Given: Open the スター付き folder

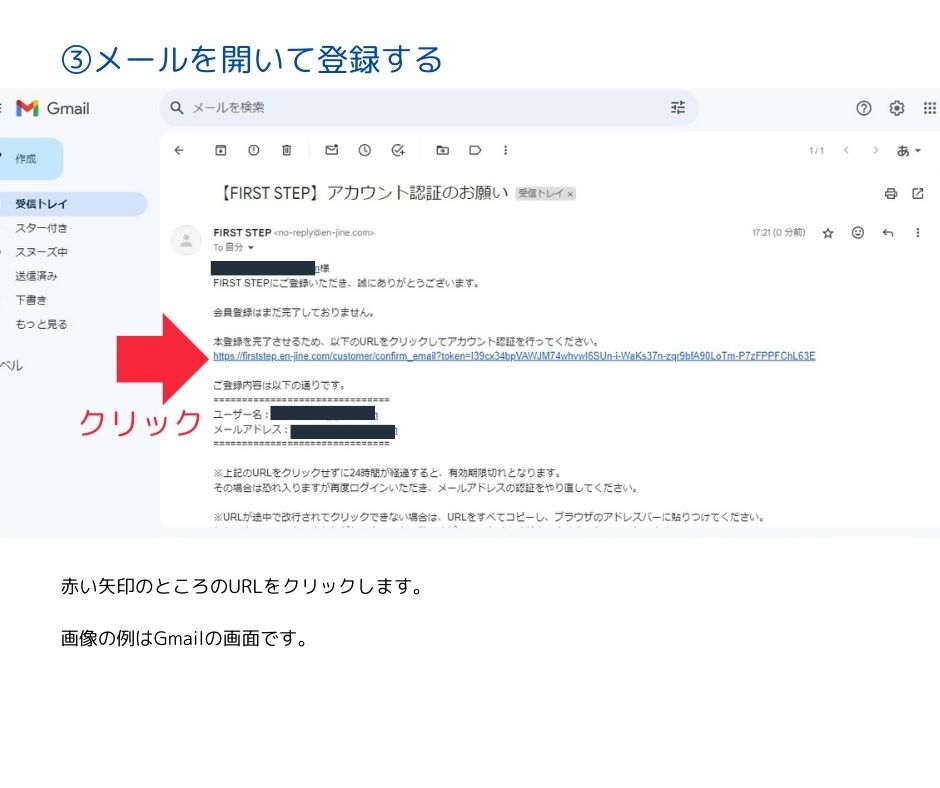Looking at the screenshot, I should [x=41, y=228].
